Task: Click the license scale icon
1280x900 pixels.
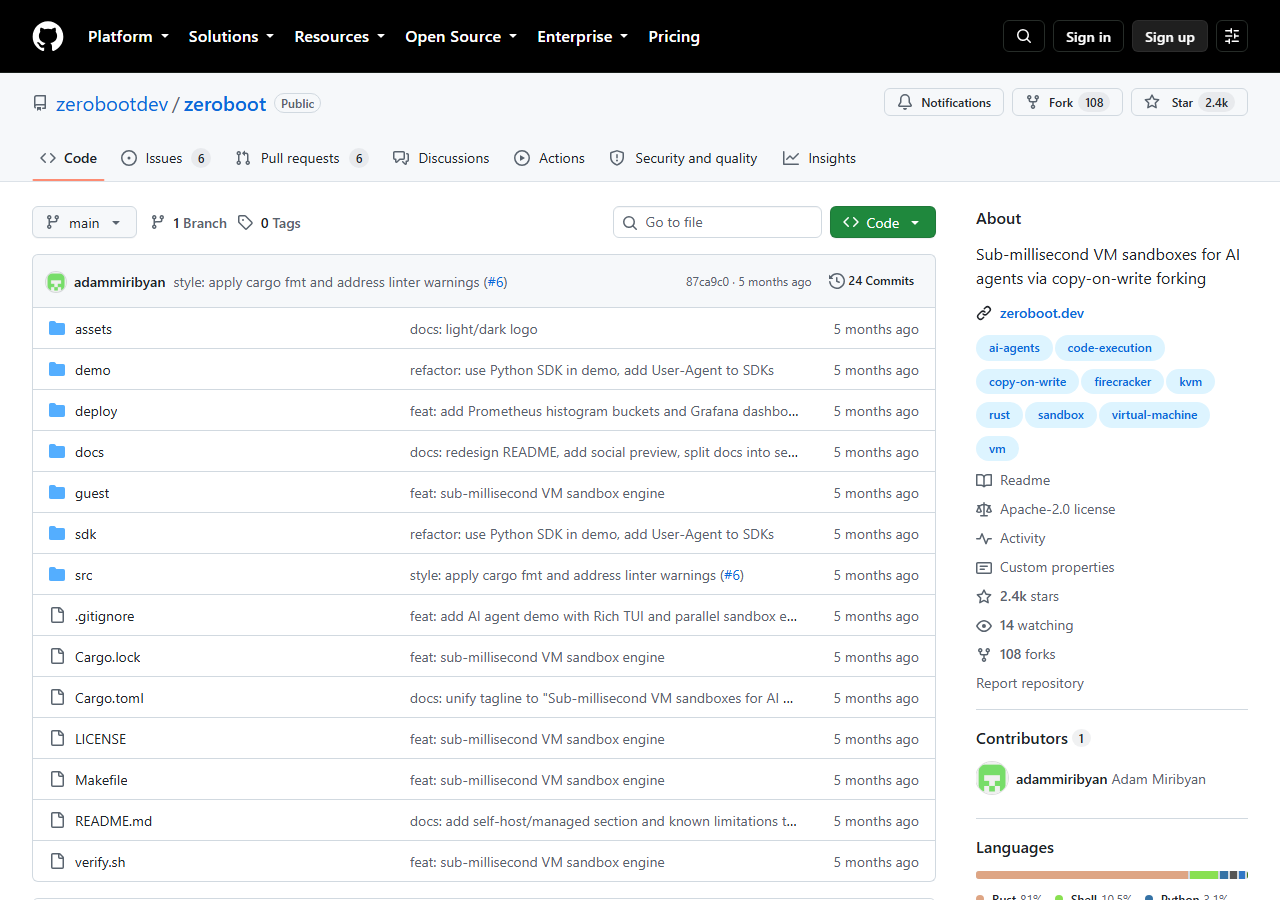Action: [x=984, y=509]
